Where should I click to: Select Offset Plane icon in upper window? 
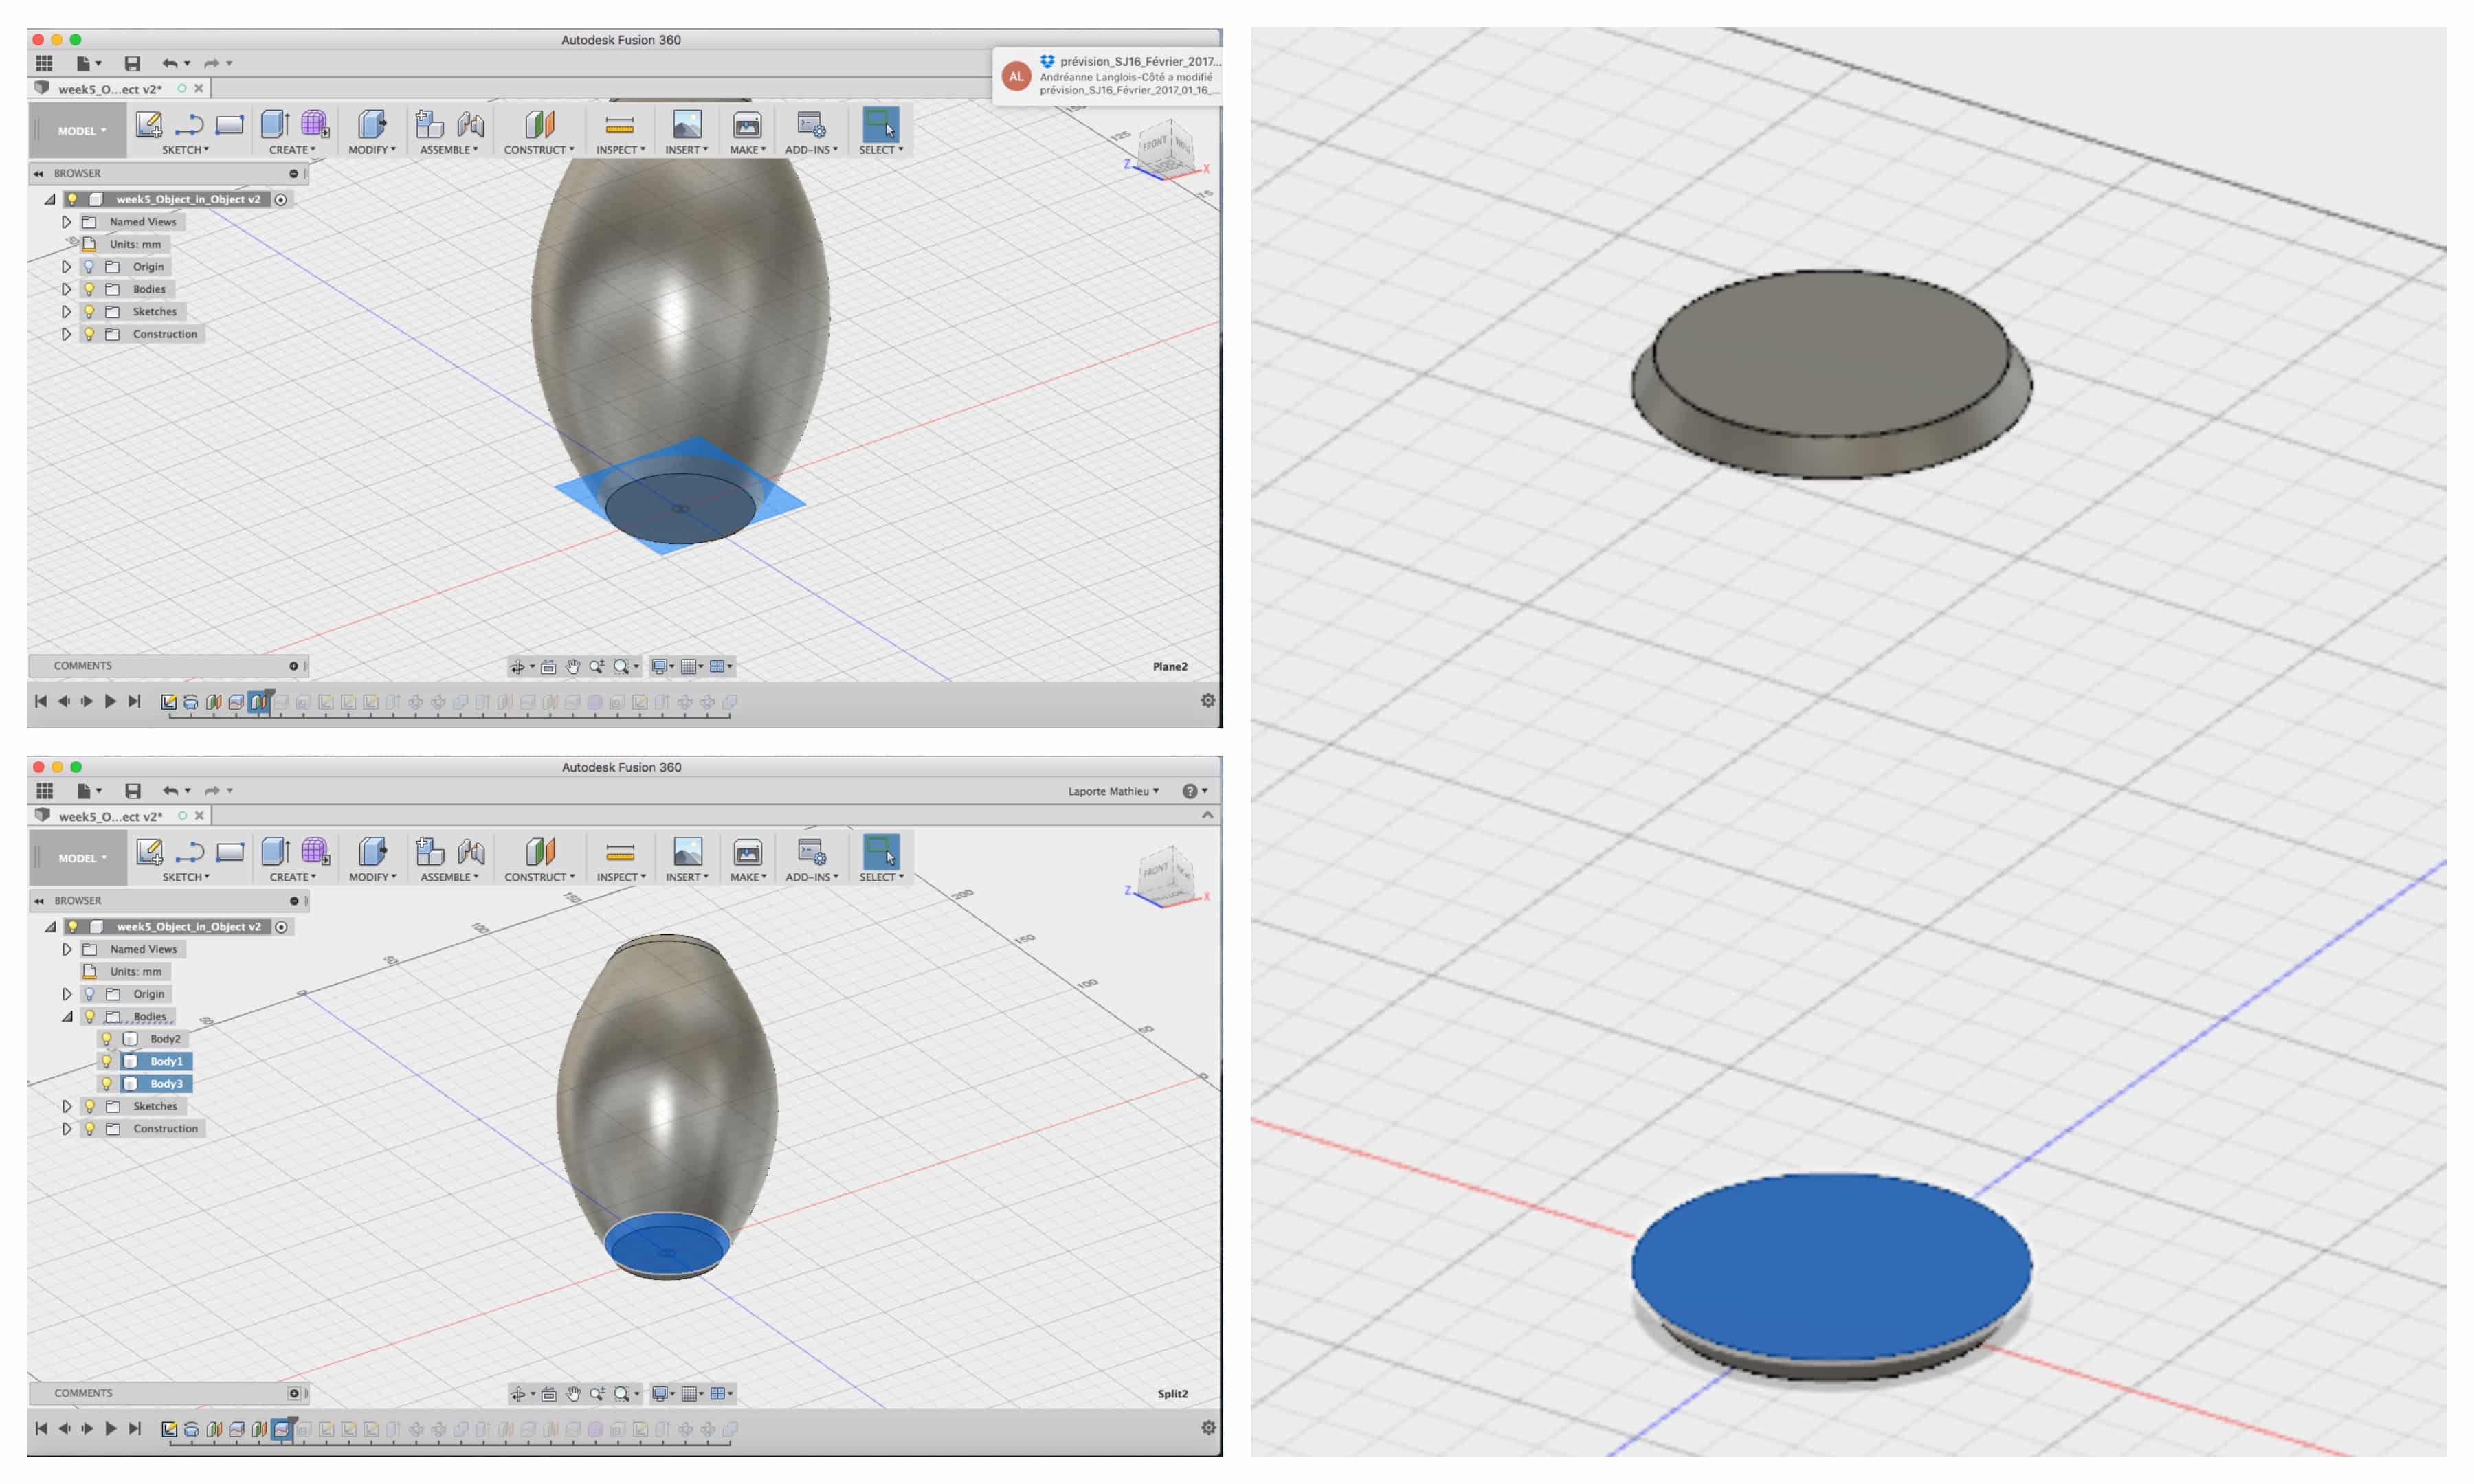point(539,124)
